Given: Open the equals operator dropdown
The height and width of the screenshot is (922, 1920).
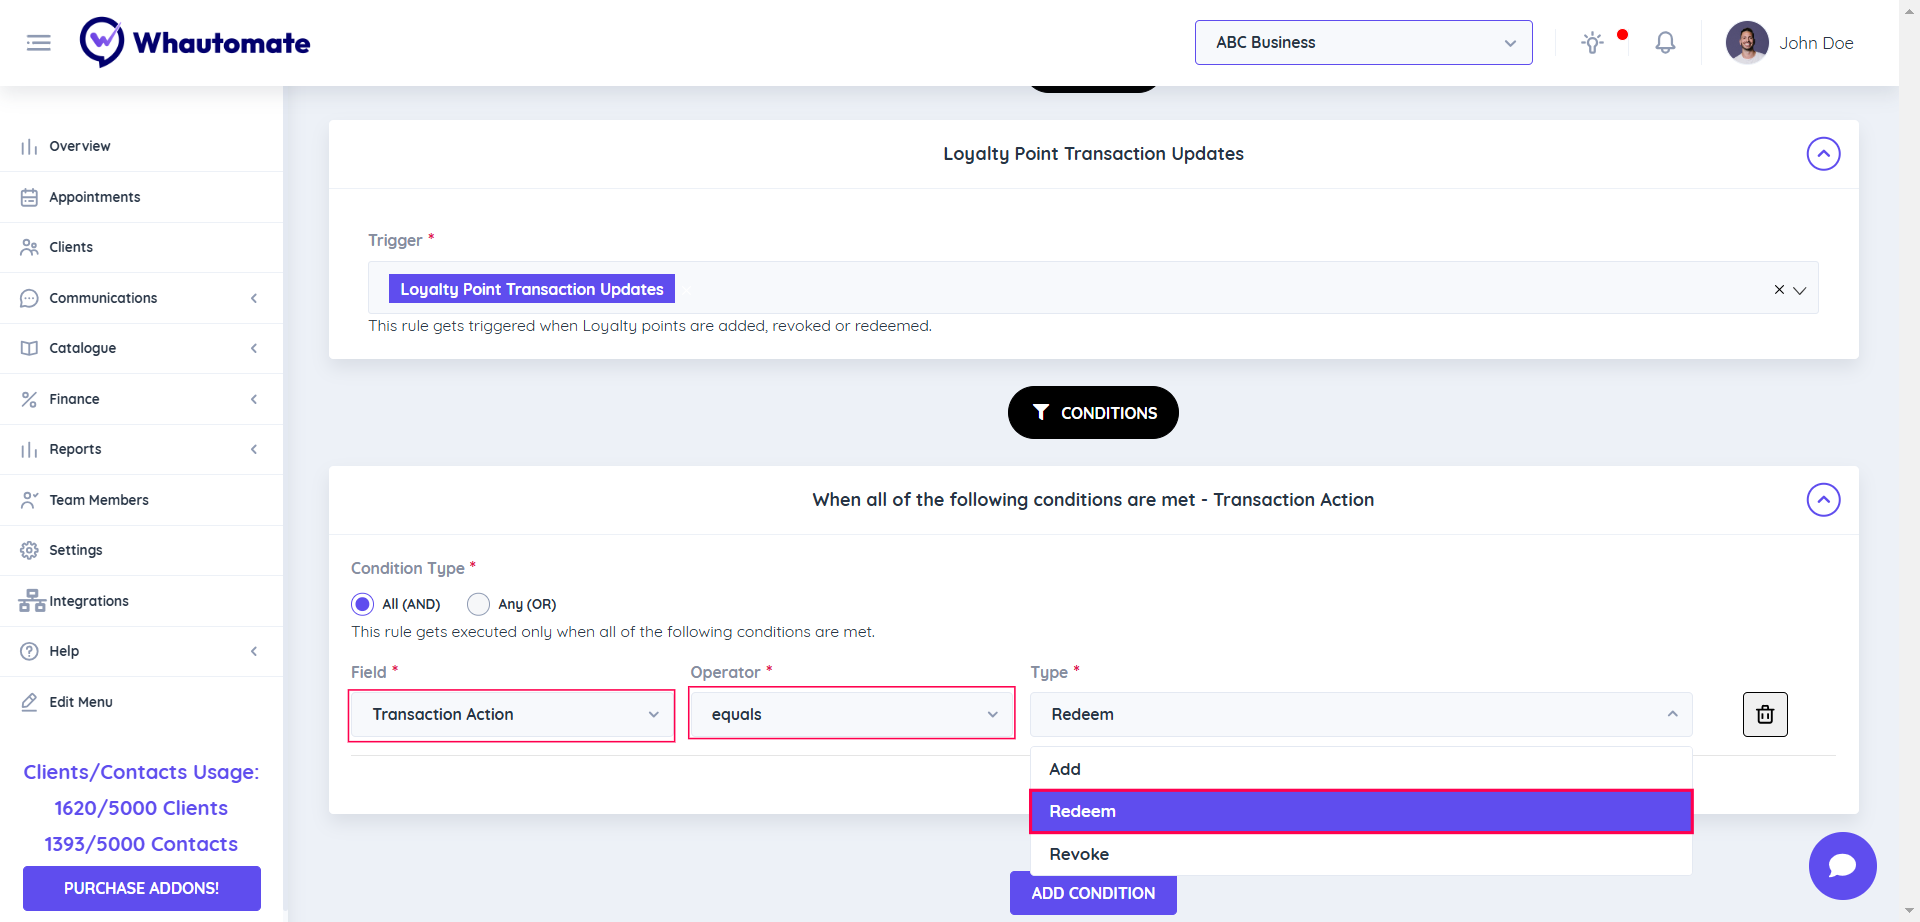Looking at the screenshot, I should (852, 714).
